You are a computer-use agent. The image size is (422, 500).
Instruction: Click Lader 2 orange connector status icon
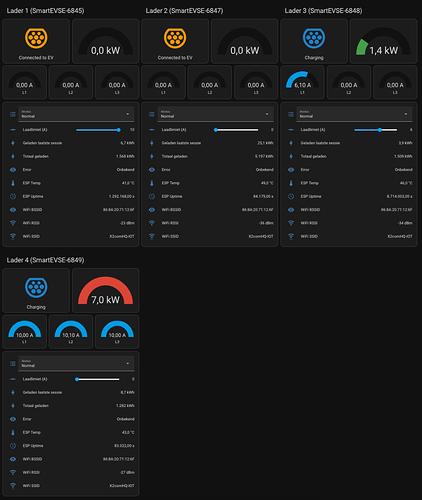click(x=175, y=38)
